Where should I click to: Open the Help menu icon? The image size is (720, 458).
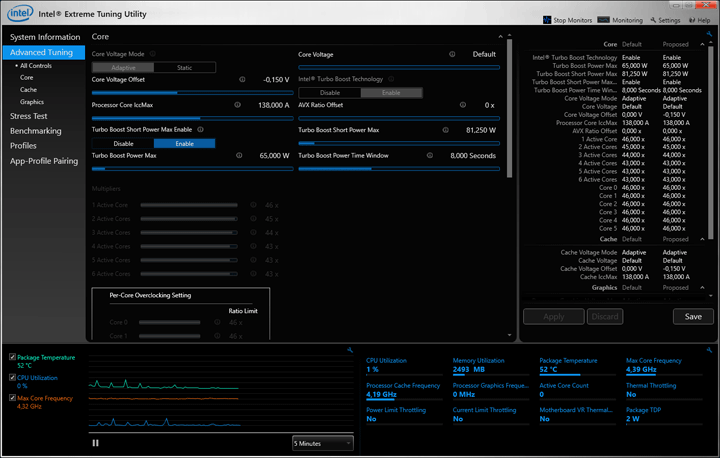(698, 20)
